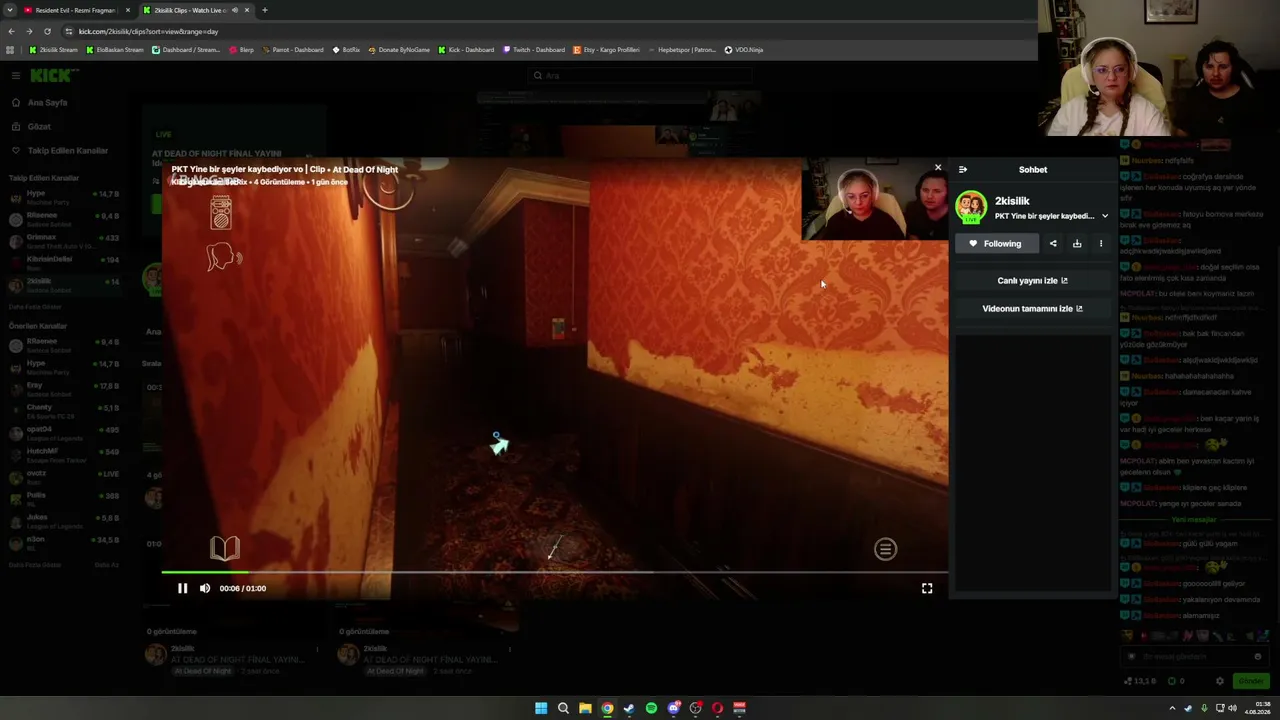Open Windows taskbar search
The width and height of the screenshot is (1280, 720).
(563, 708)
